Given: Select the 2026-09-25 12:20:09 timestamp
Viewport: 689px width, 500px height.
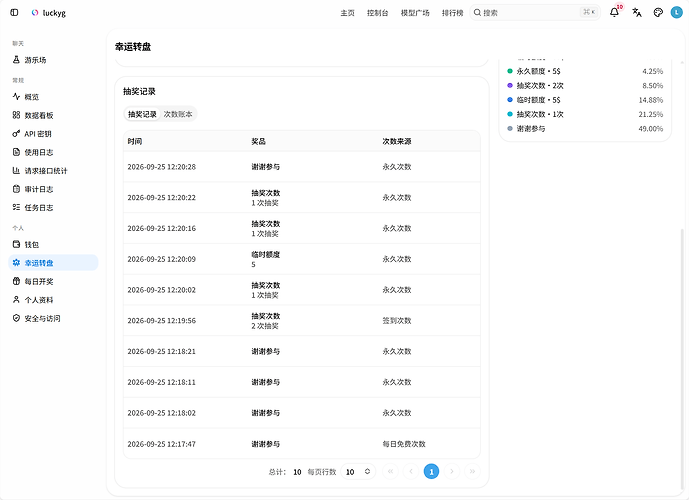Looking at the screenshot, I should pyautogui.click(x=162, y=259).
